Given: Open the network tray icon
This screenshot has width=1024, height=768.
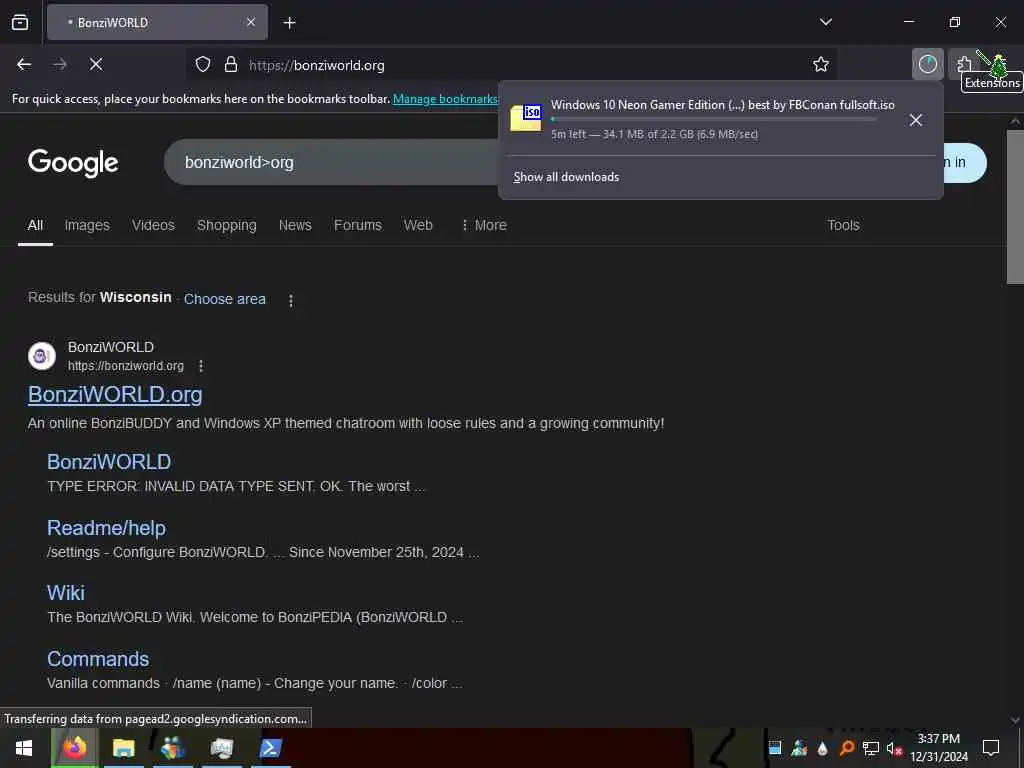Looking at the screenshot, I should coord(871,748).
